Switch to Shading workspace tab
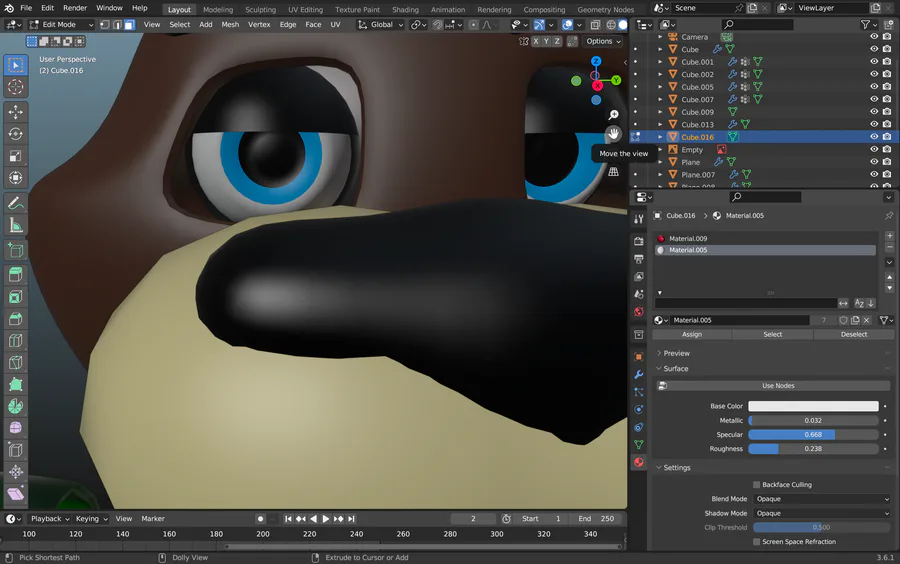900x564 pixels. click(405, 10)
